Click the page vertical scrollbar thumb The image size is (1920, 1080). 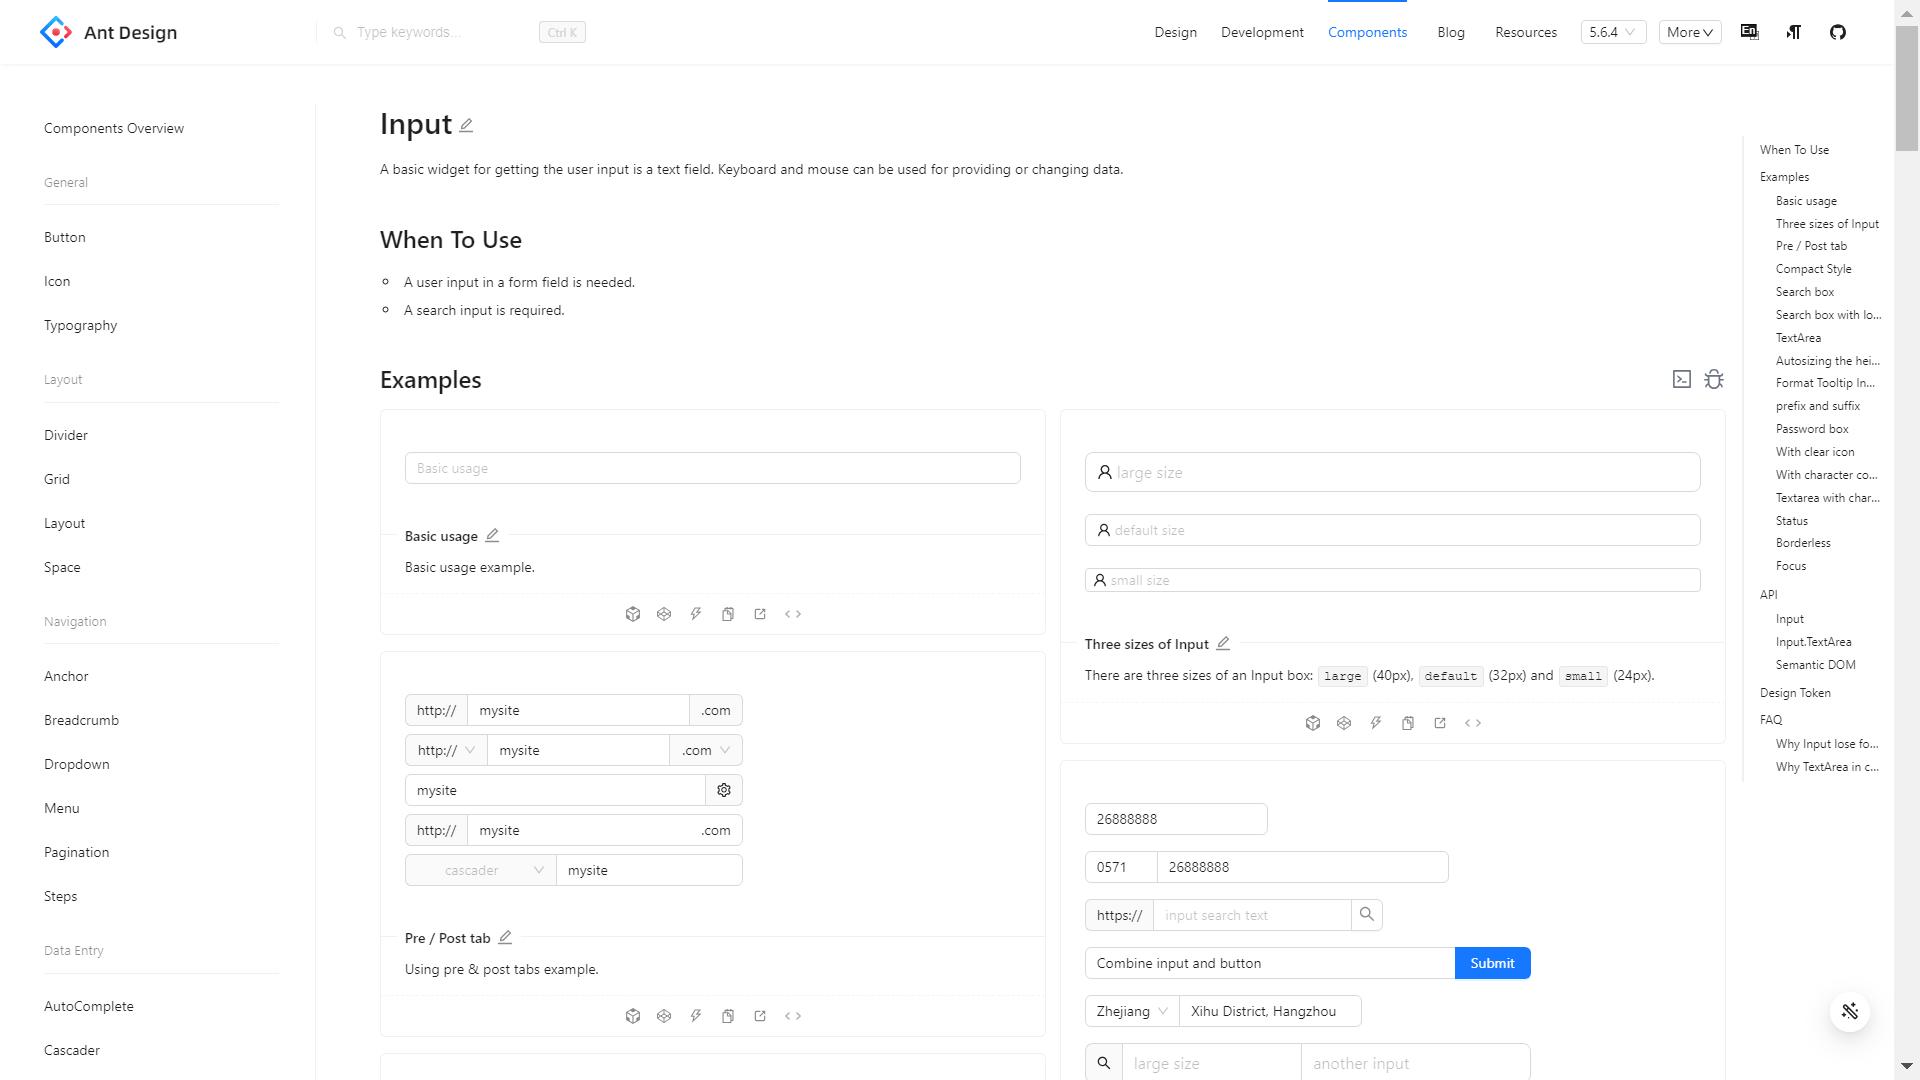(x=1907, y=88)
